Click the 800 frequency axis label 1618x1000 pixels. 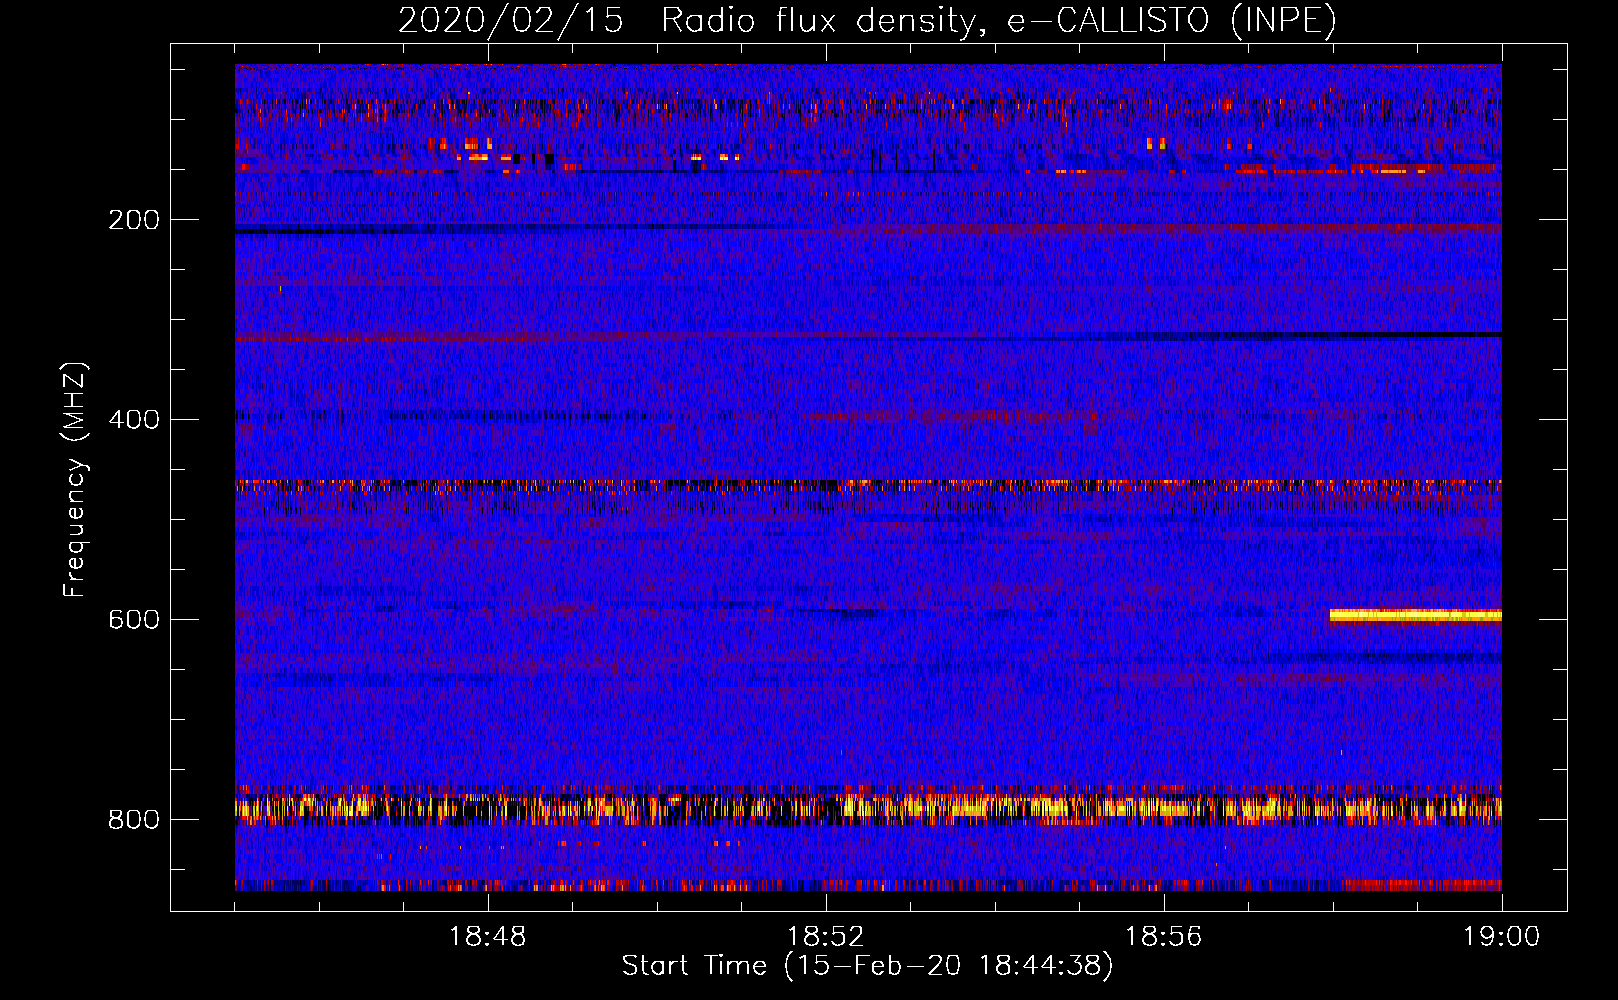pos(133,820)
